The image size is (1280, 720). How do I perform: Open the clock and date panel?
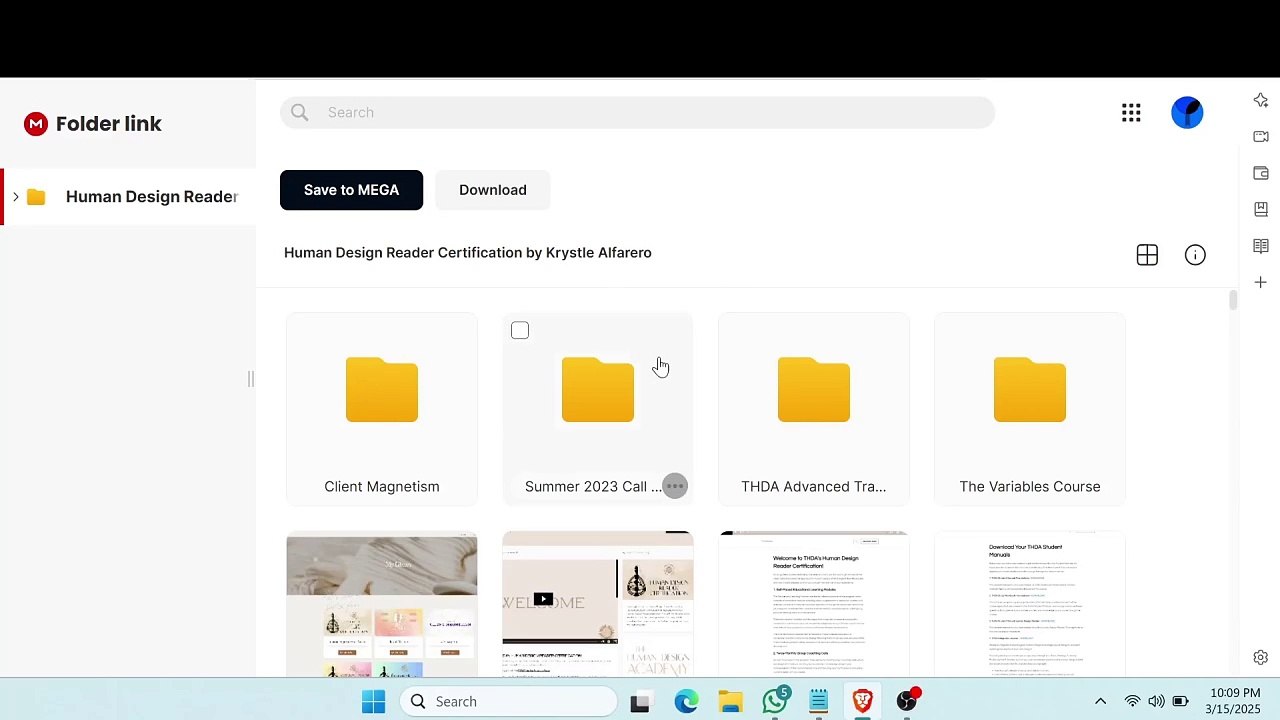point(1235,702)
